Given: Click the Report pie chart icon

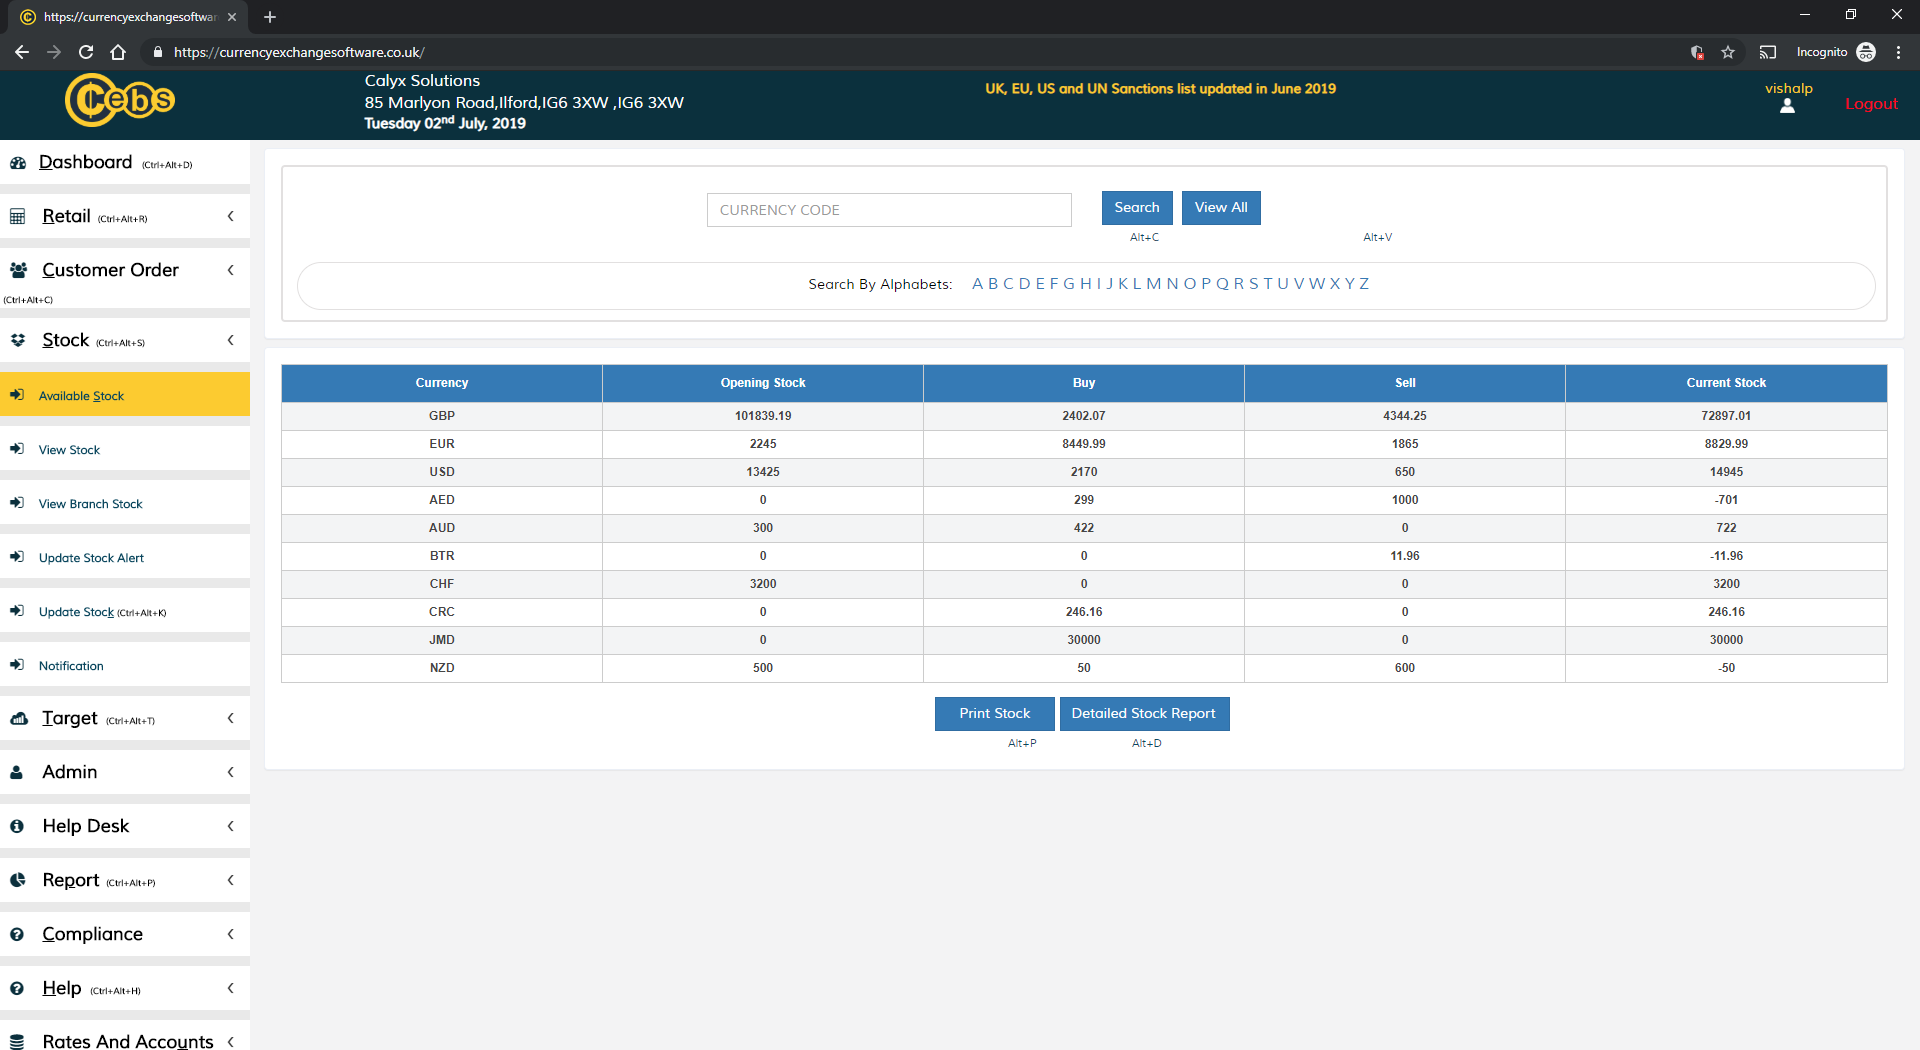Looking at the screenshot, I should [x=18, y=881].
